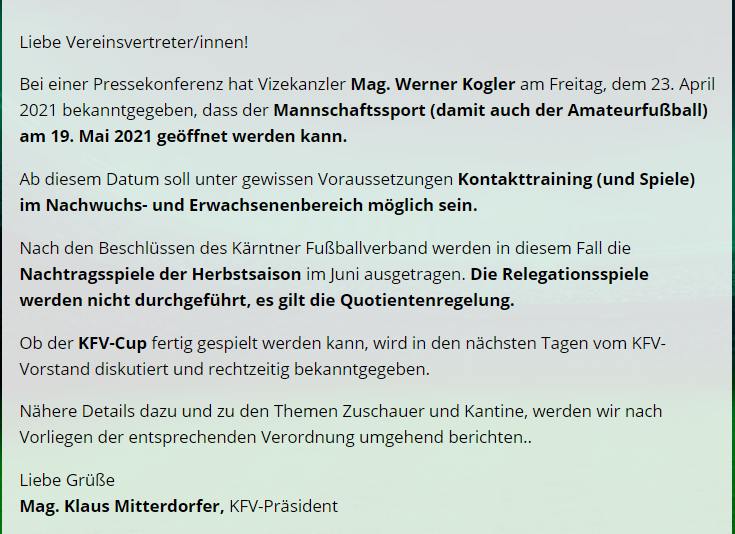Click "Vorliegen der entsprechenden Verordnung umgehend berichten.."

(275, 437)
